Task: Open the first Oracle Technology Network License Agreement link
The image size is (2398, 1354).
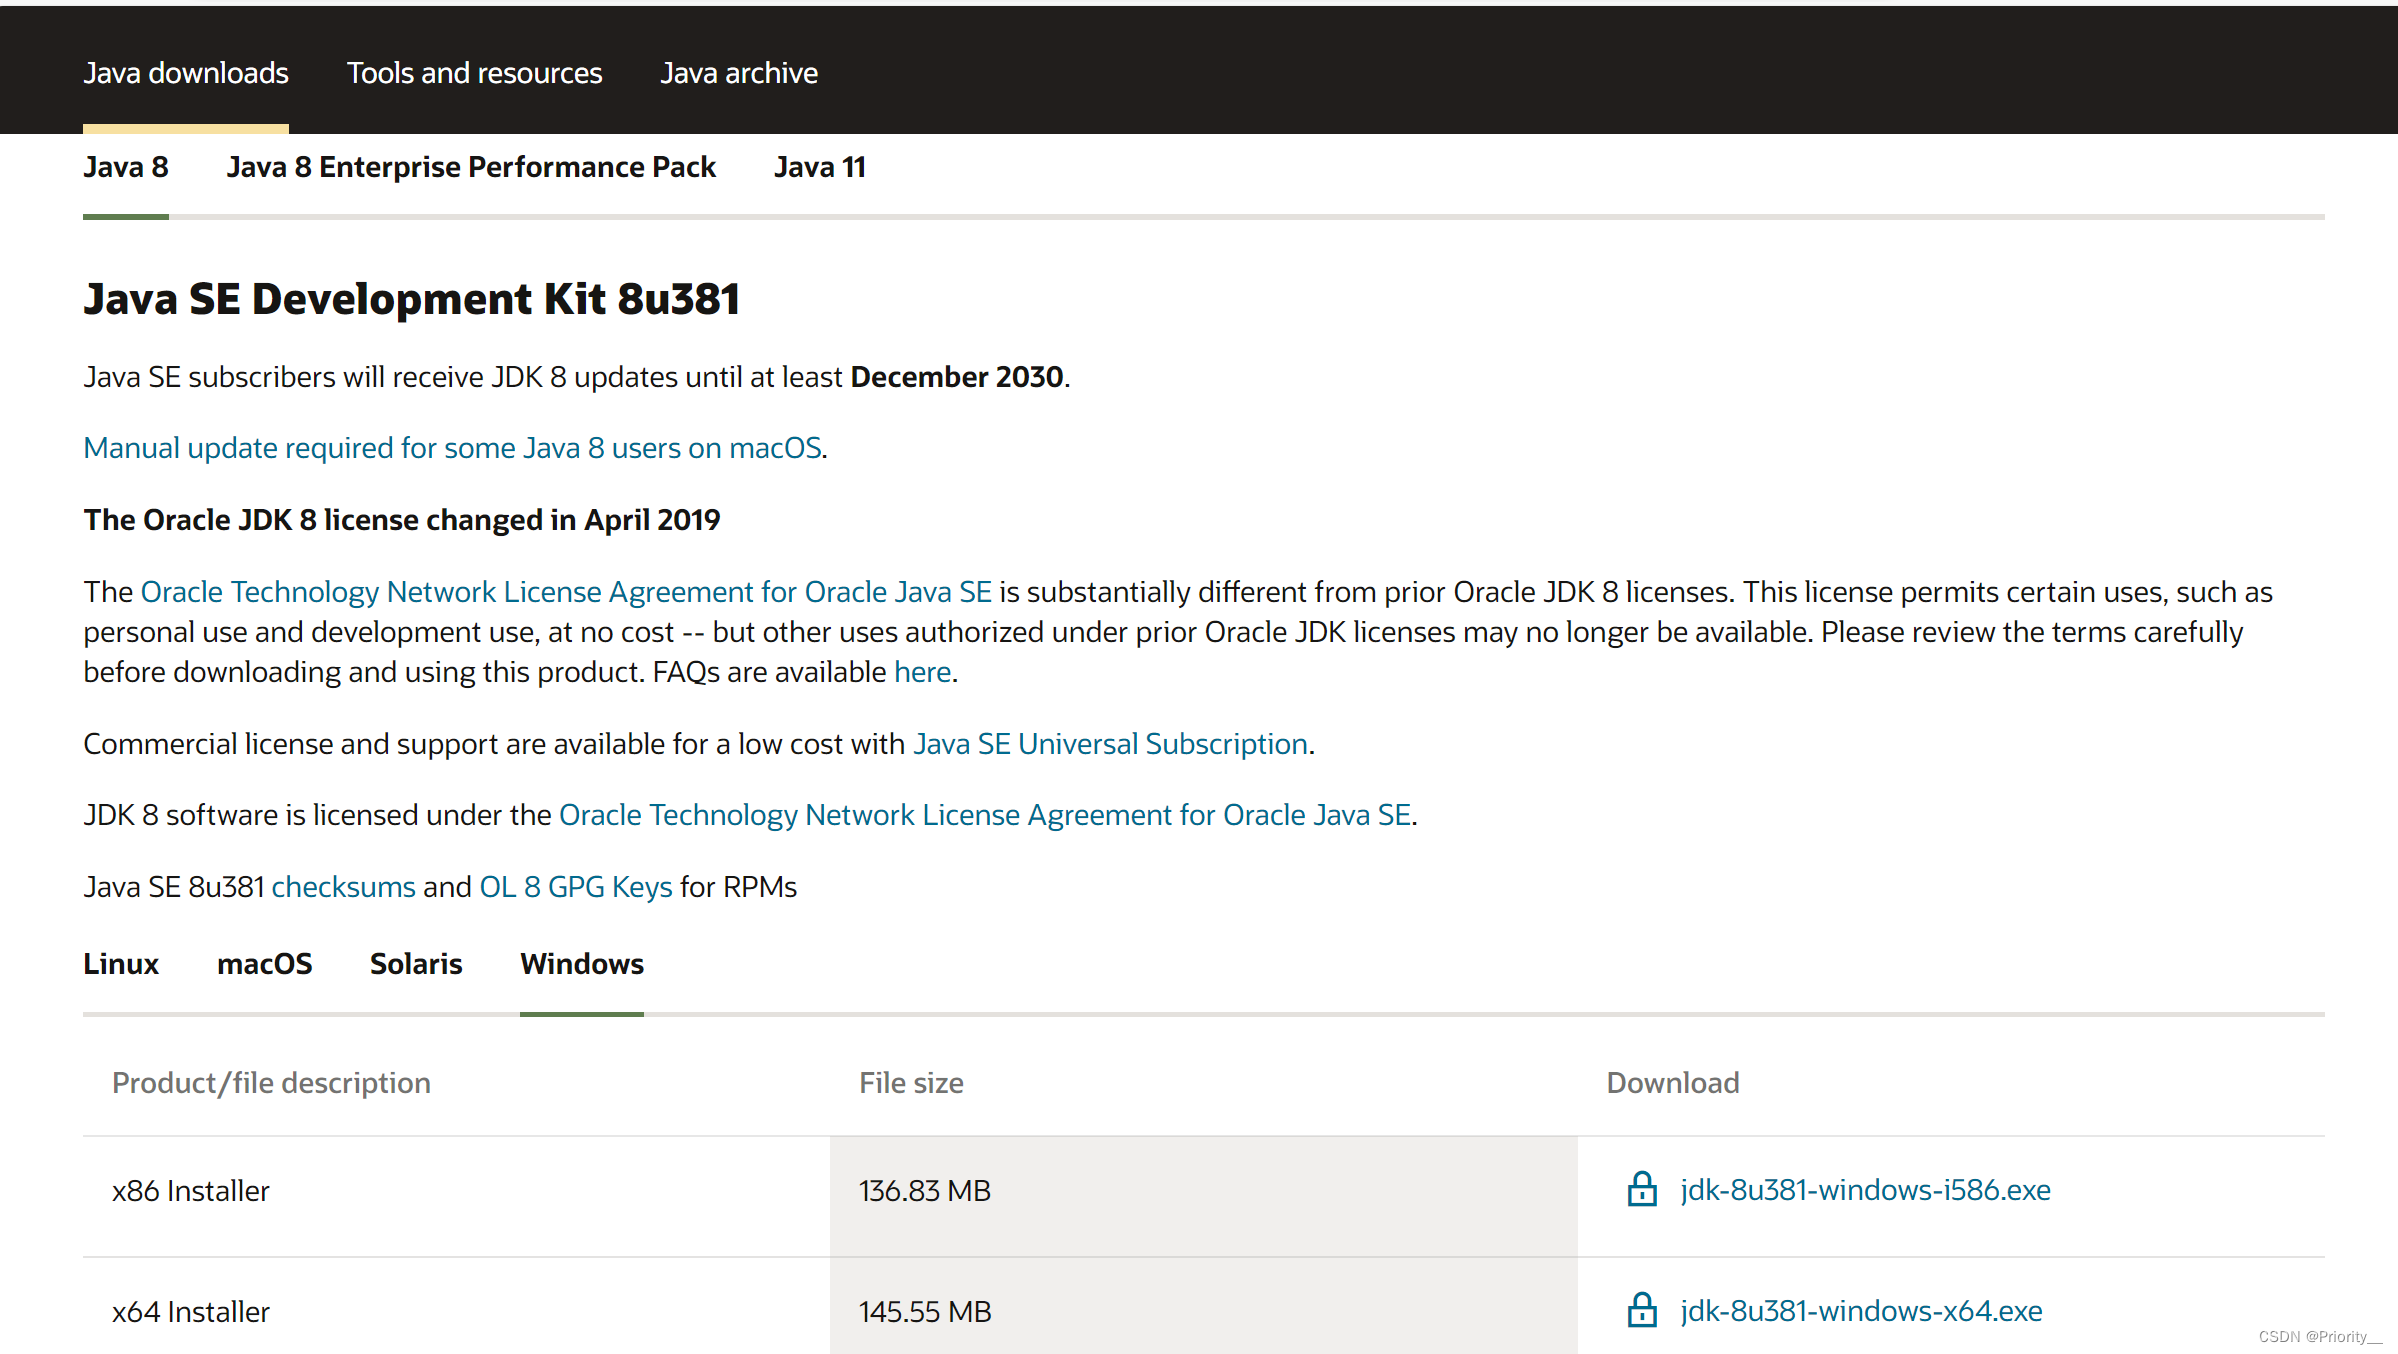Action: tap(566, 592)
